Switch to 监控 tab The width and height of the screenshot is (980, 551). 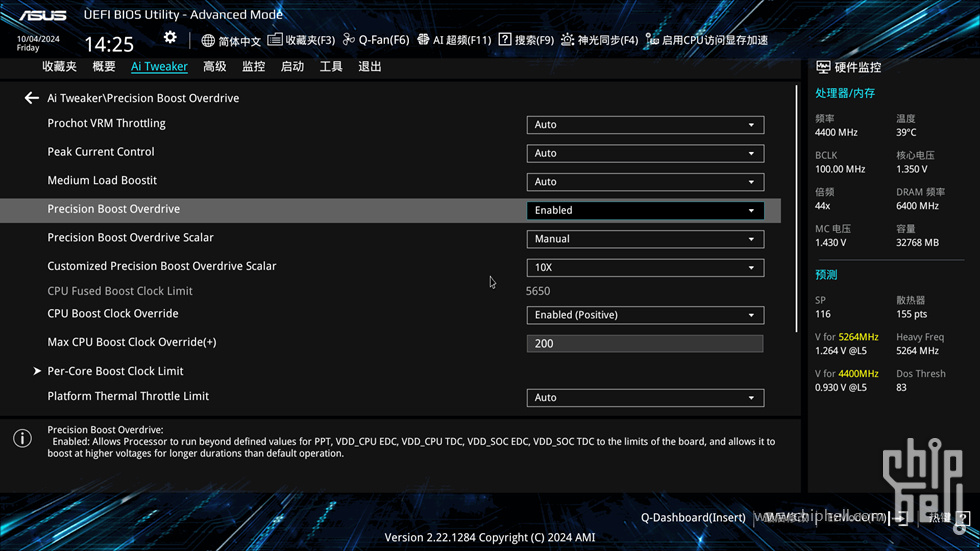pos(254,67)
